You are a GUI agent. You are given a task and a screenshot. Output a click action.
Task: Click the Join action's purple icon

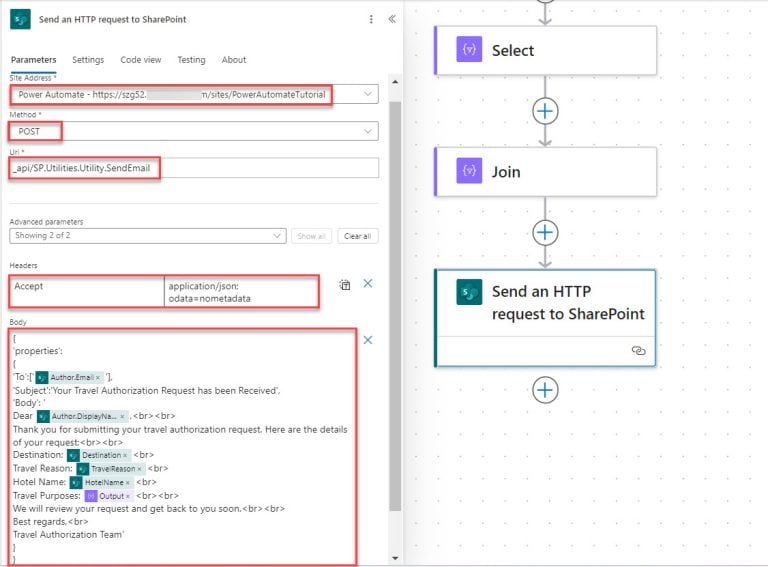(469, 170)
